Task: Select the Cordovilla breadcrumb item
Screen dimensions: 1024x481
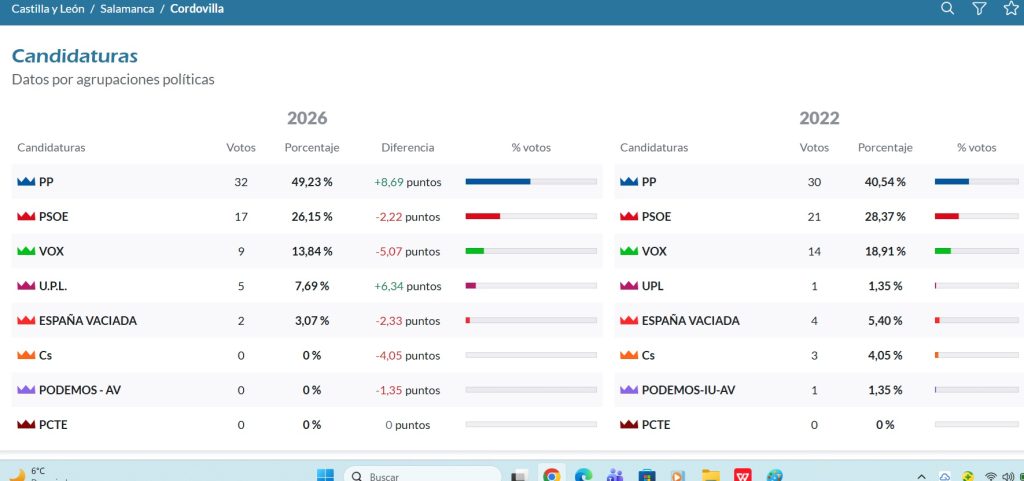Action: tap(197, 9)
